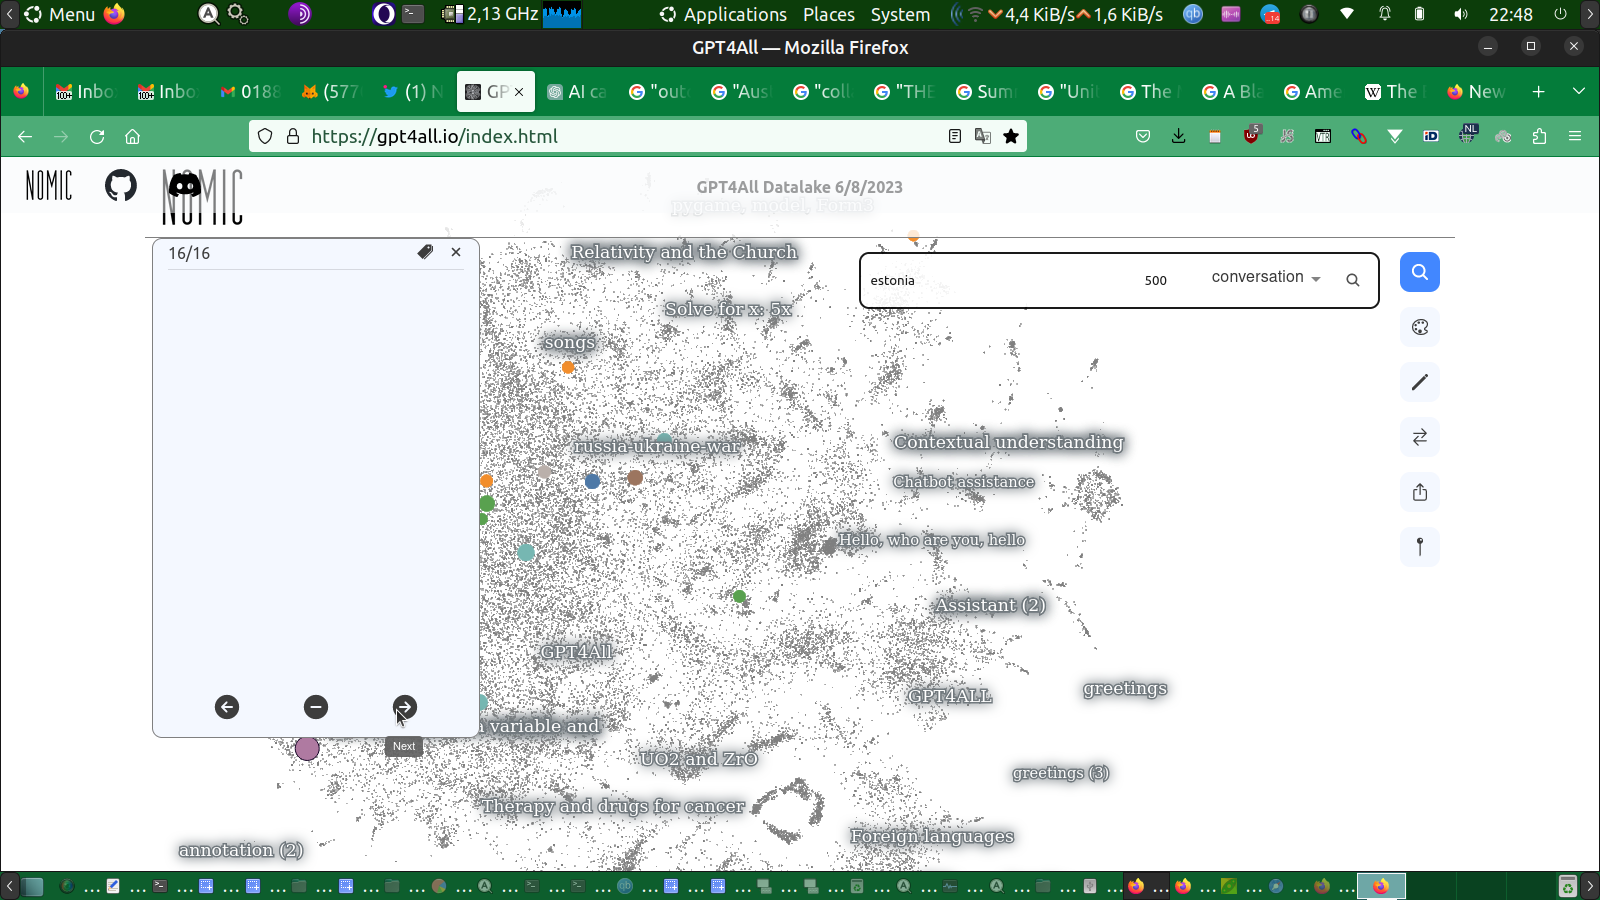Click the swap arrows tool
Viewport: 1600px width, 900px height.
tap(1420, 437)
